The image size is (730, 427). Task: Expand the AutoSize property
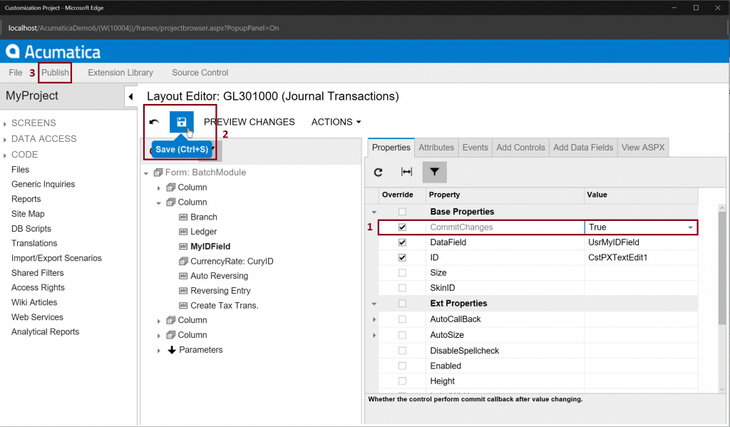tap(374, 335)
